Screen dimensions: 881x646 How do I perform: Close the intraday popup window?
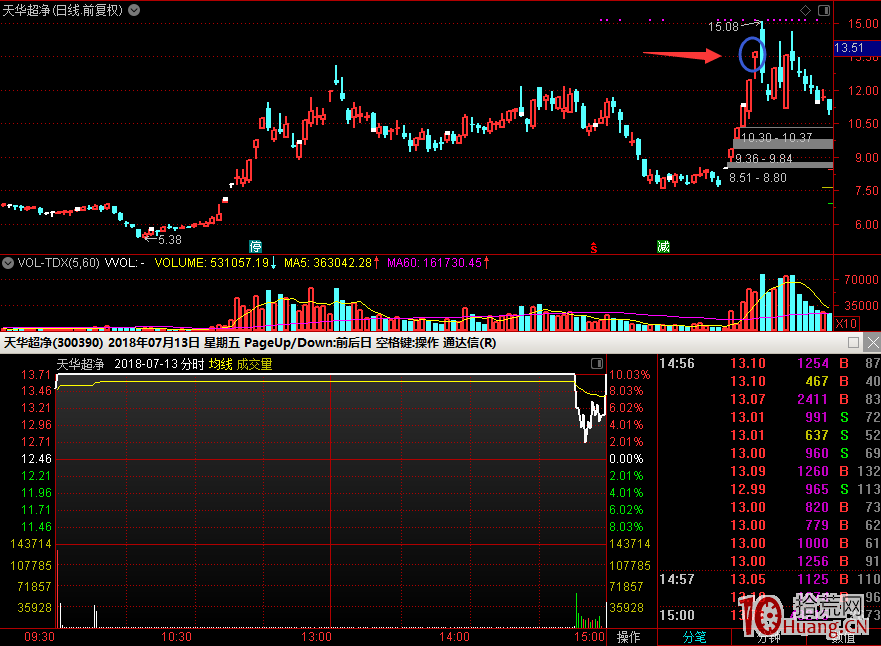coord(873,342)
